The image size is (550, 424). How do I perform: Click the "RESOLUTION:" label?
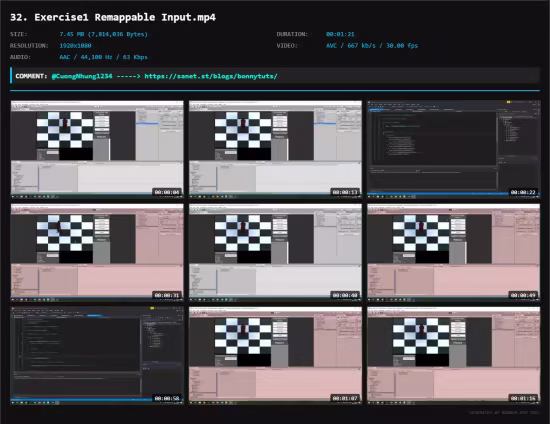pos(29,46)
